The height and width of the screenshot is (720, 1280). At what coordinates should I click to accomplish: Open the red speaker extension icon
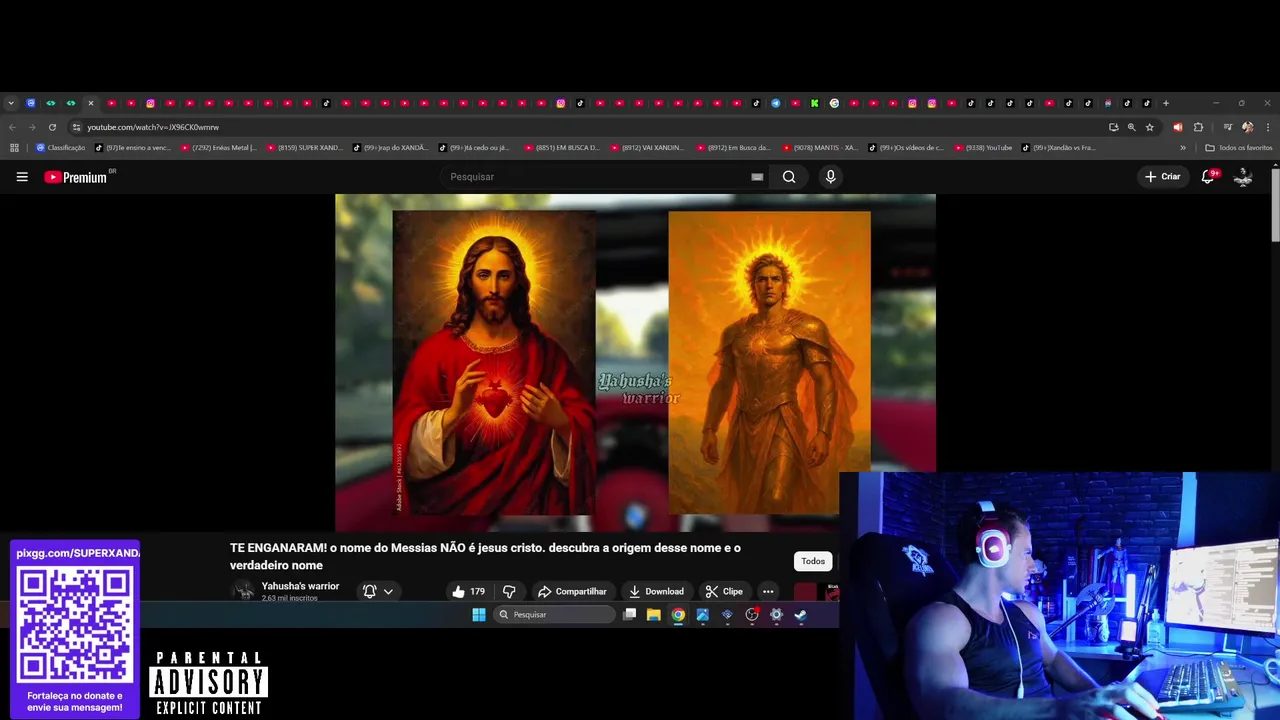tap(1177, 127)
